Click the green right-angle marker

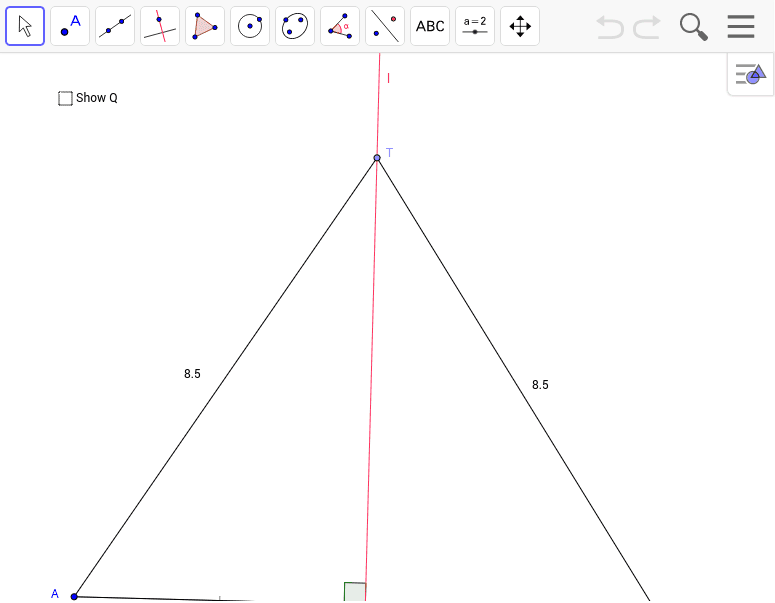355,592
